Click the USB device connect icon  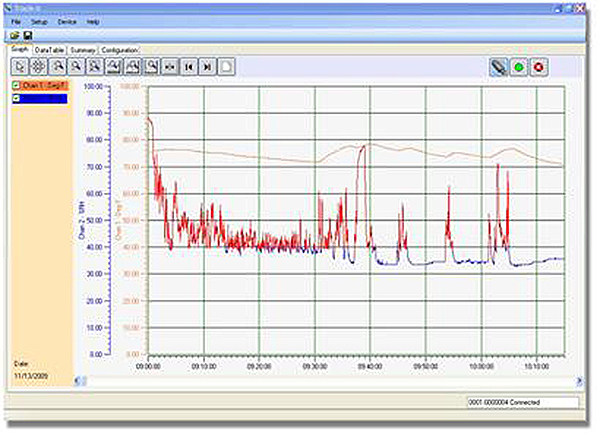pyautogui.click(x=496, y=66)
